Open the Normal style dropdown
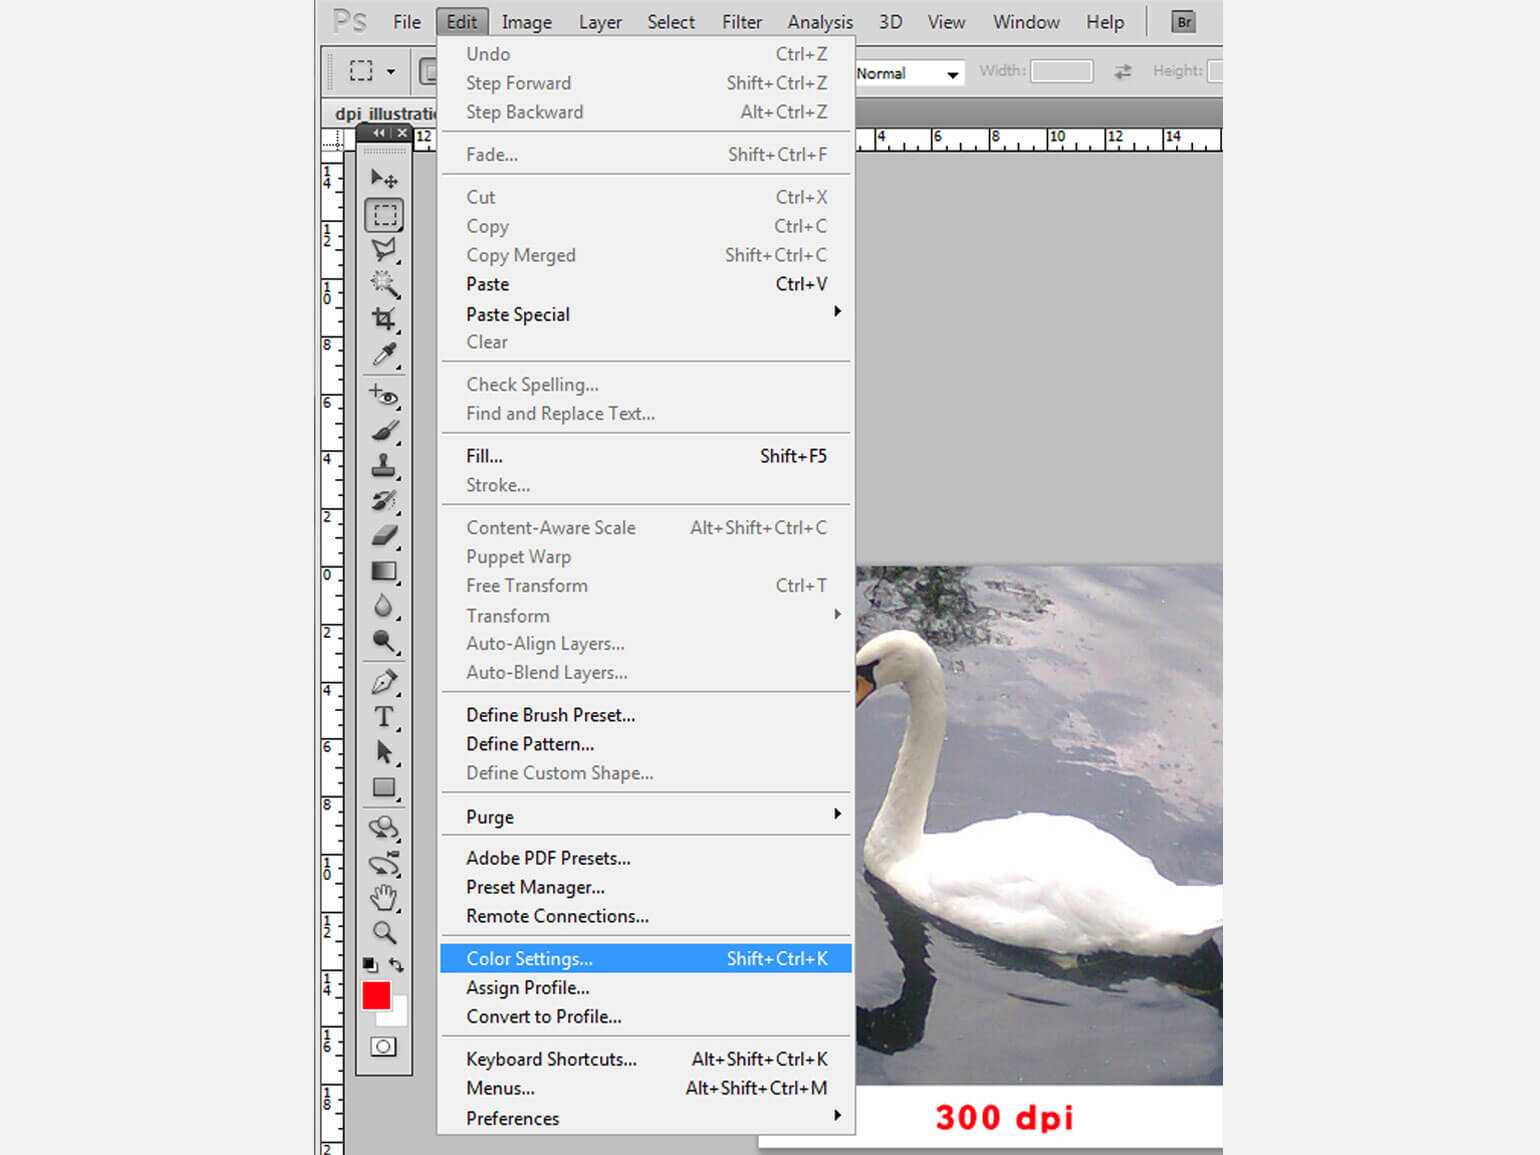This screenshot has height=1155, width=1540. click(x=909, y=73)
